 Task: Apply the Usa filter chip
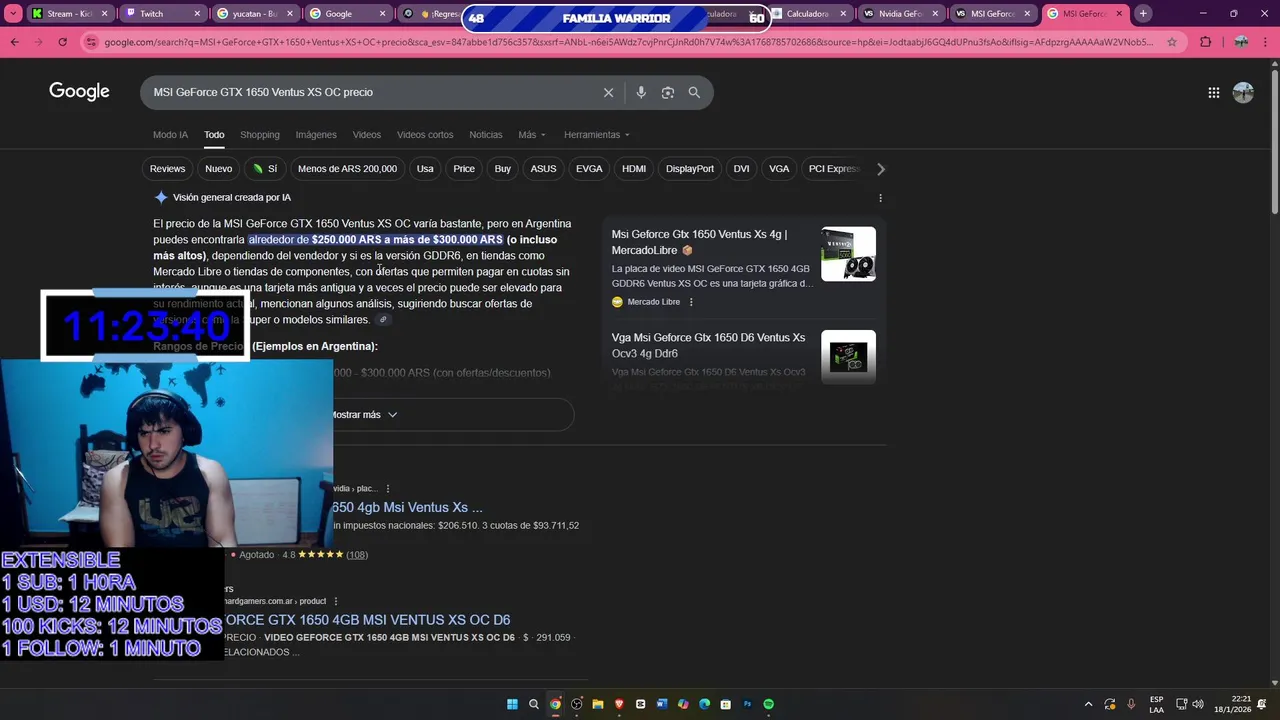point(425,169)
